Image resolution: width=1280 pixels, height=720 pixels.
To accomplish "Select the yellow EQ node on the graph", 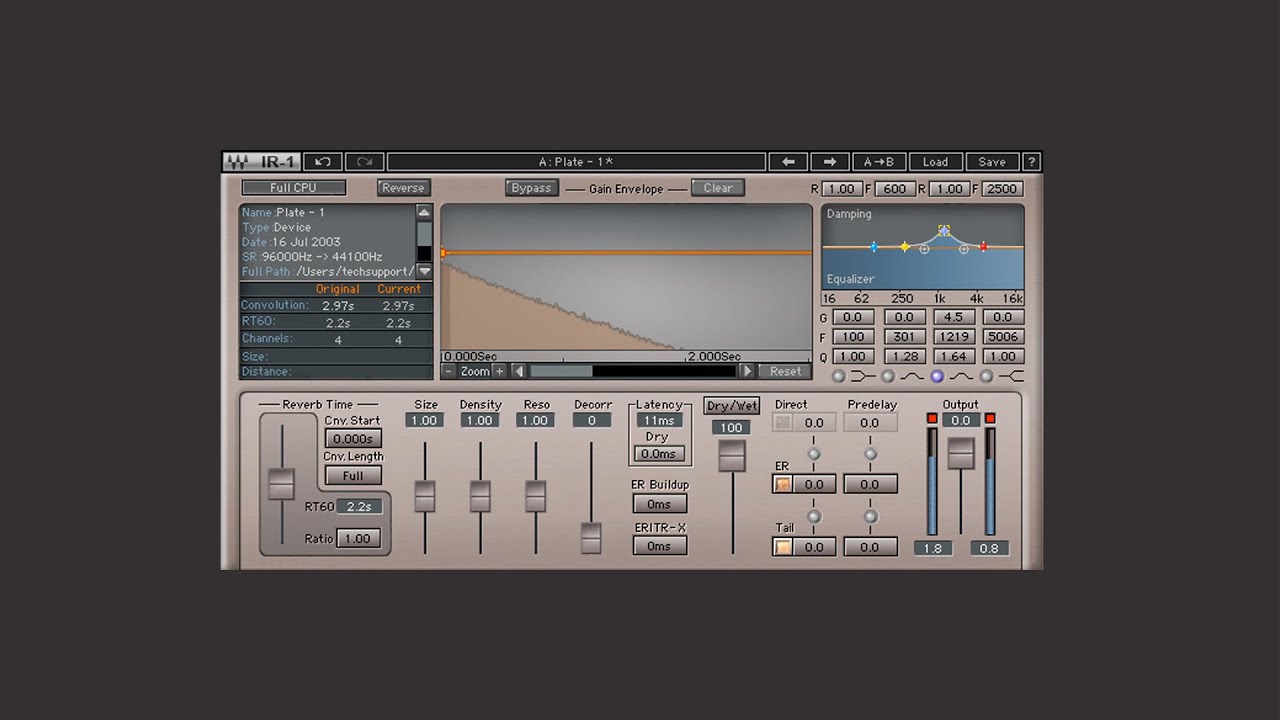I will (905, 246).
